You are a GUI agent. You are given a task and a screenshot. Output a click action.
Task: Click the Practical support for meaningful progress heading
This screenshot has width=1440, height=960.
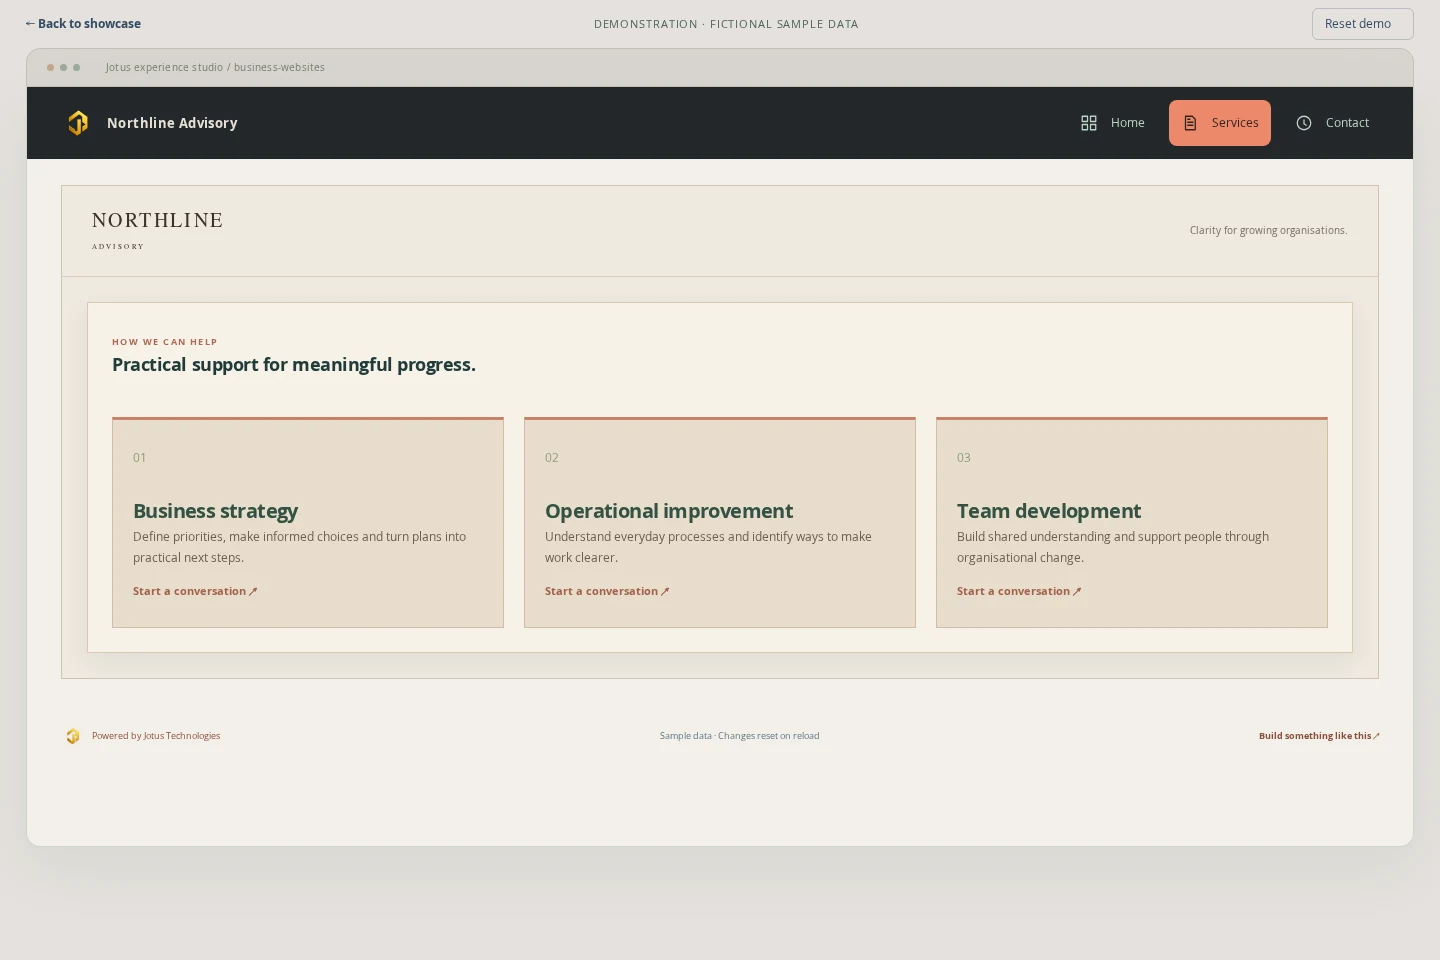click(x=294, y=365)
